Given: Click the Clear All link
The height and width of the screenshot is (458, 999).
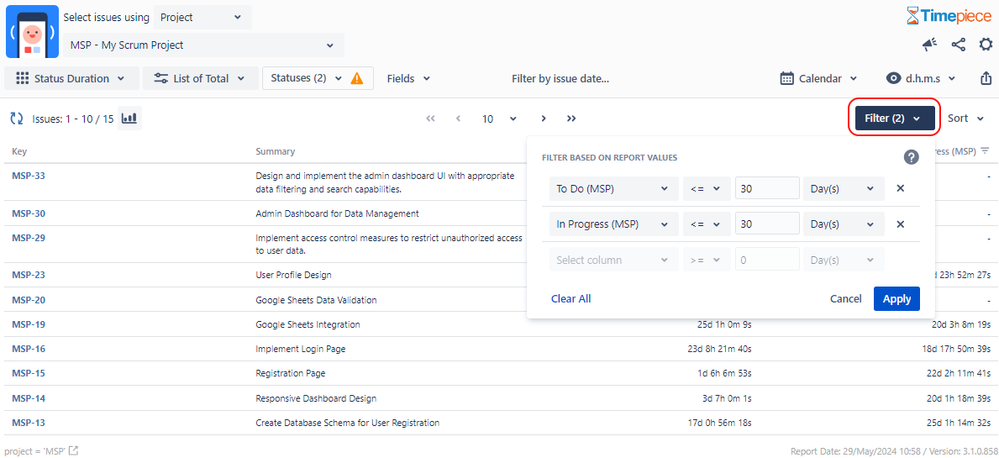Looking at the screenshot, I should tap(571, 299).
